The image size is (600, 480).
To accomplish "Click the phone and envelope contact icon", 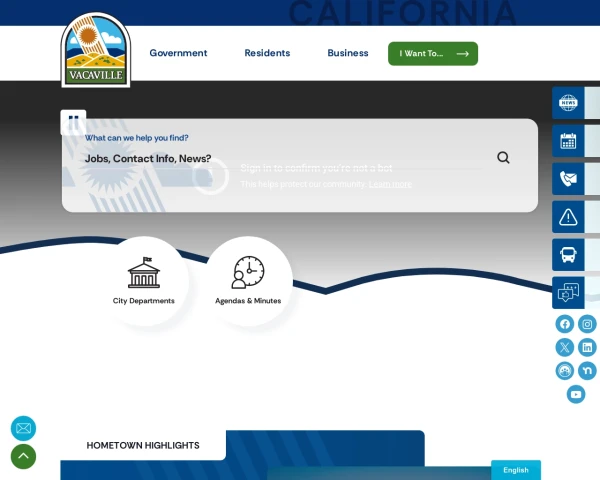I will (x=568, y=179).
